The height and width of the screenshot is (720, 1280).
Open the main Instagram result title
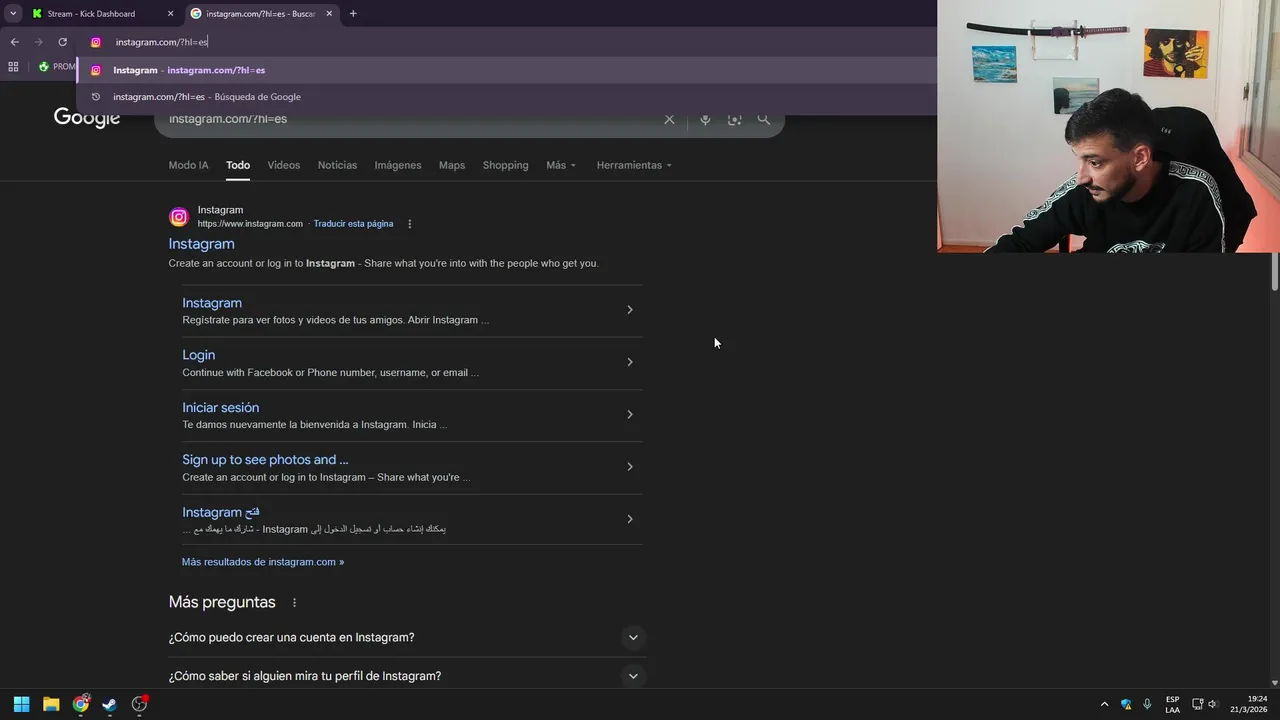pos(201,244)
